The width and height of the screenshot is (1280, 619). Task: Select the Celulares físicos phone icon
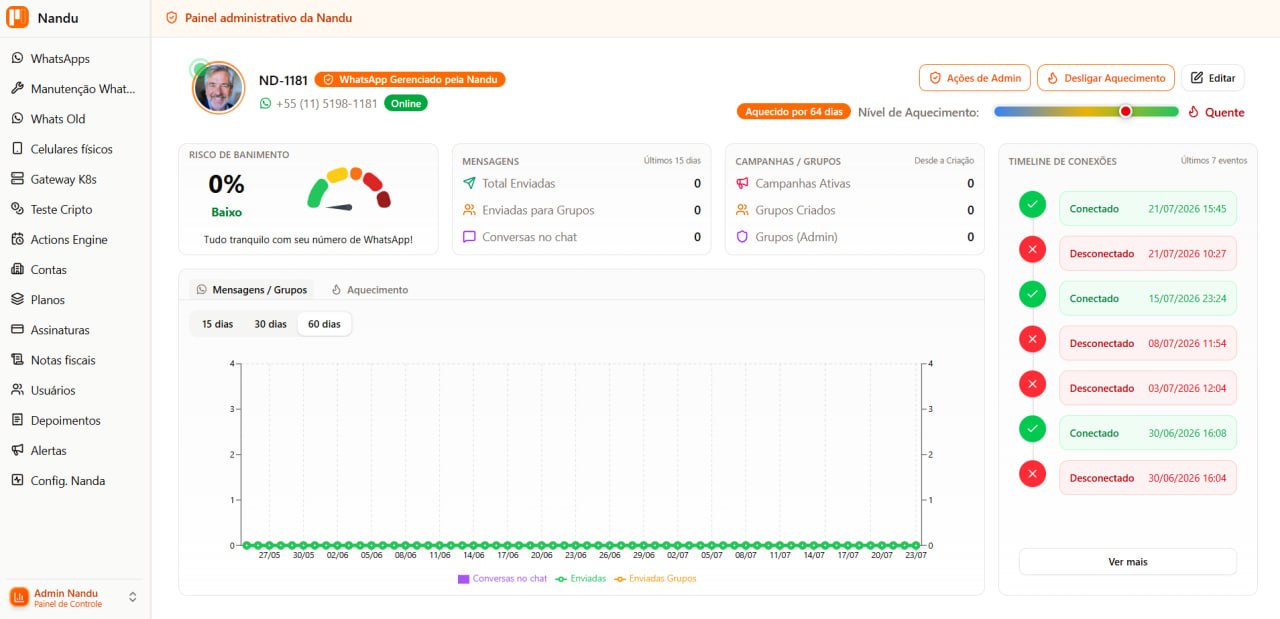click(x=17, y=149)
